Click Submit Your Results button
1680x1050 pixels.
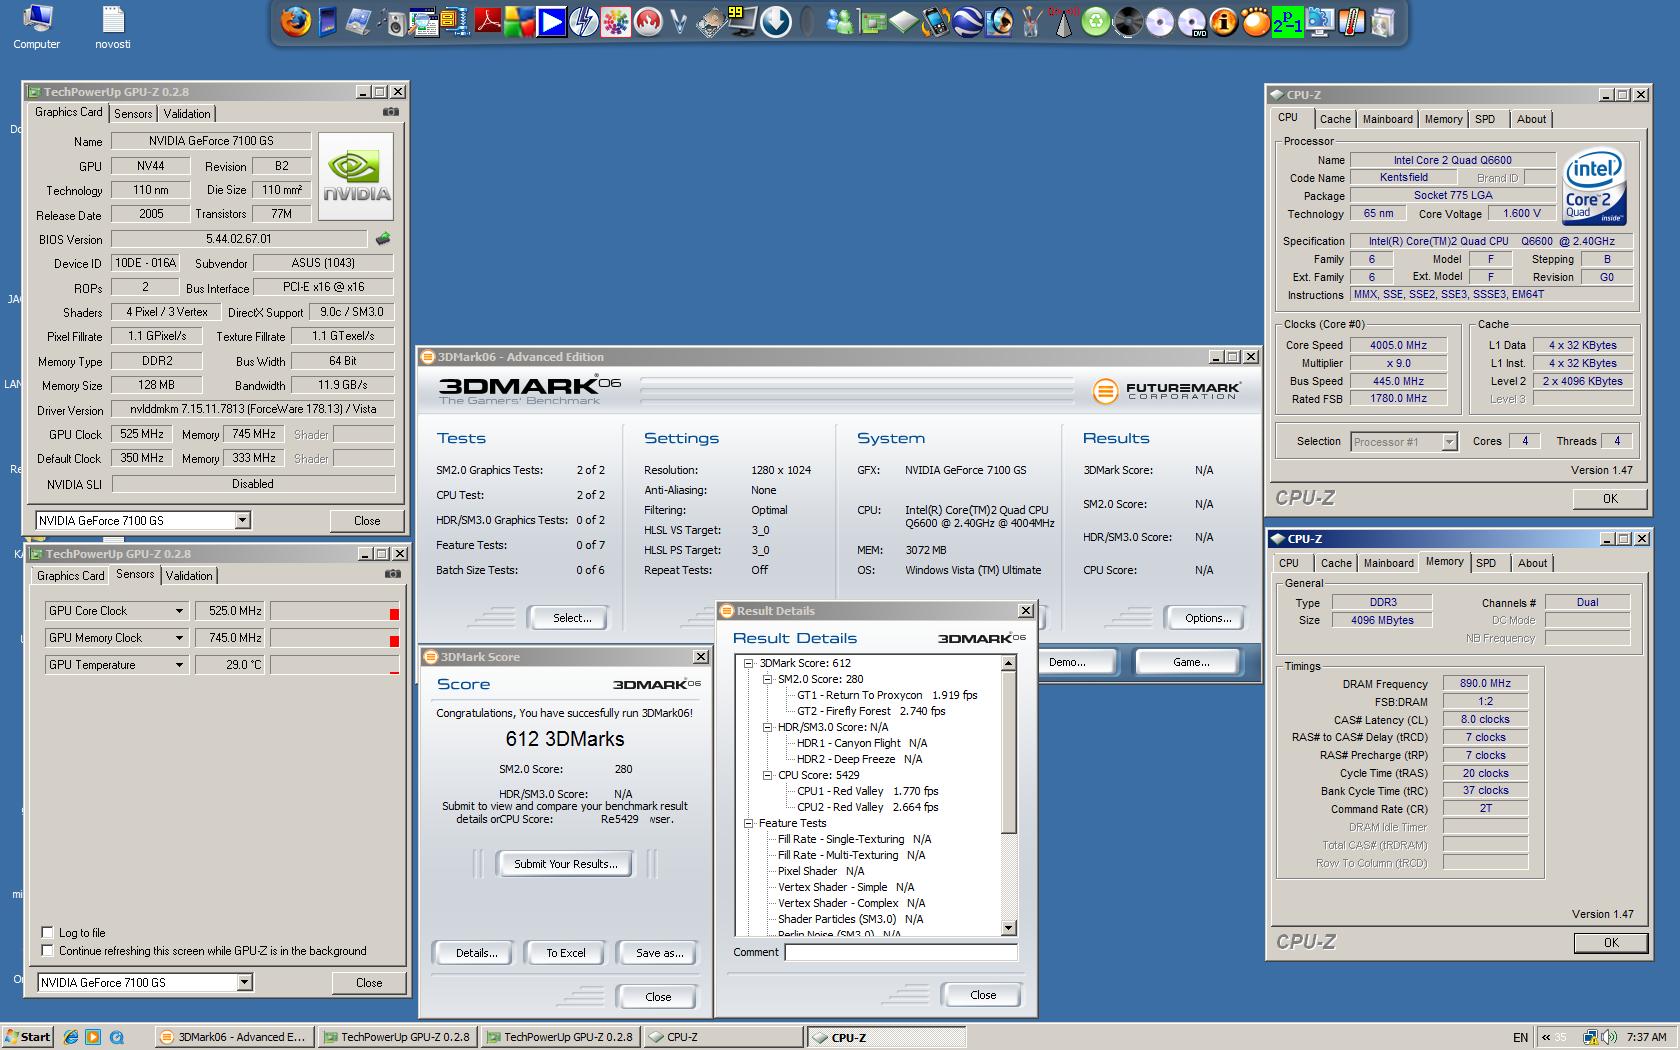coord(566,864)
